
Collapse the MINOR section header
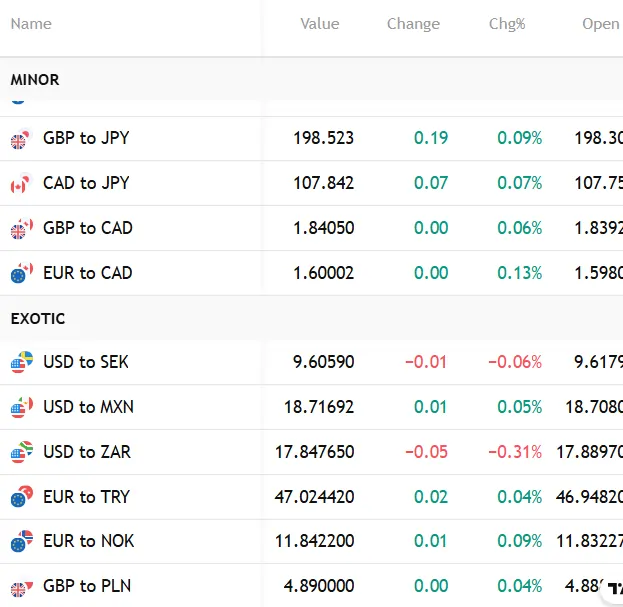coord(35,80)
